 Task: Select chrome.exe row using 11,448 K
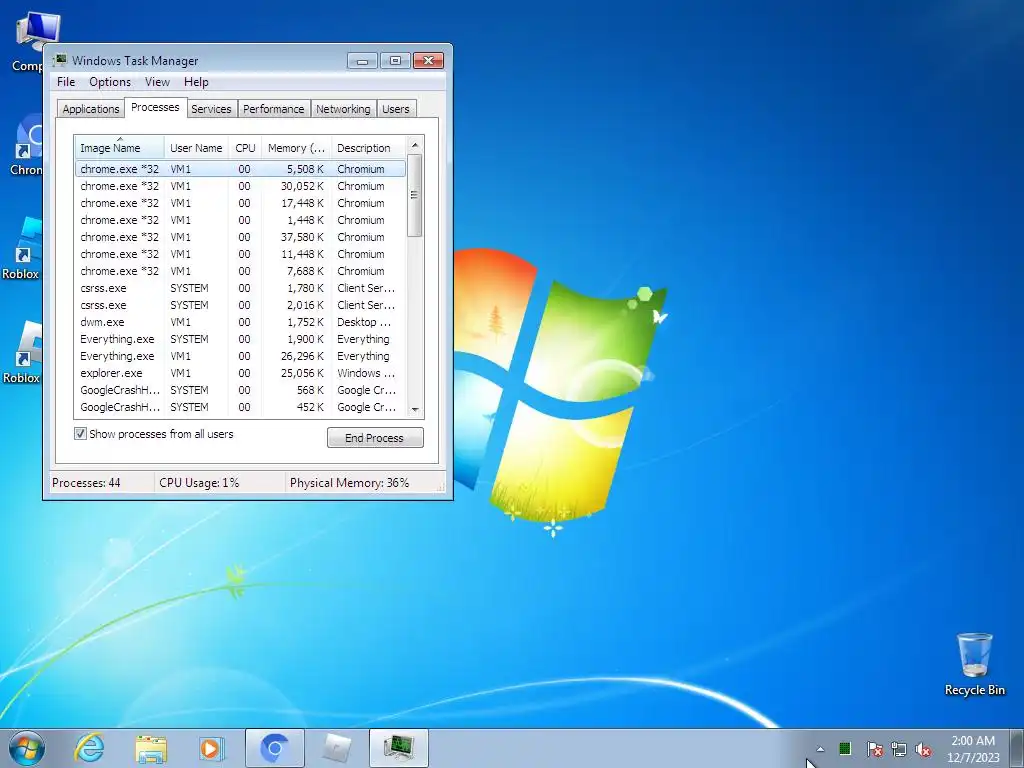(240, 254)
